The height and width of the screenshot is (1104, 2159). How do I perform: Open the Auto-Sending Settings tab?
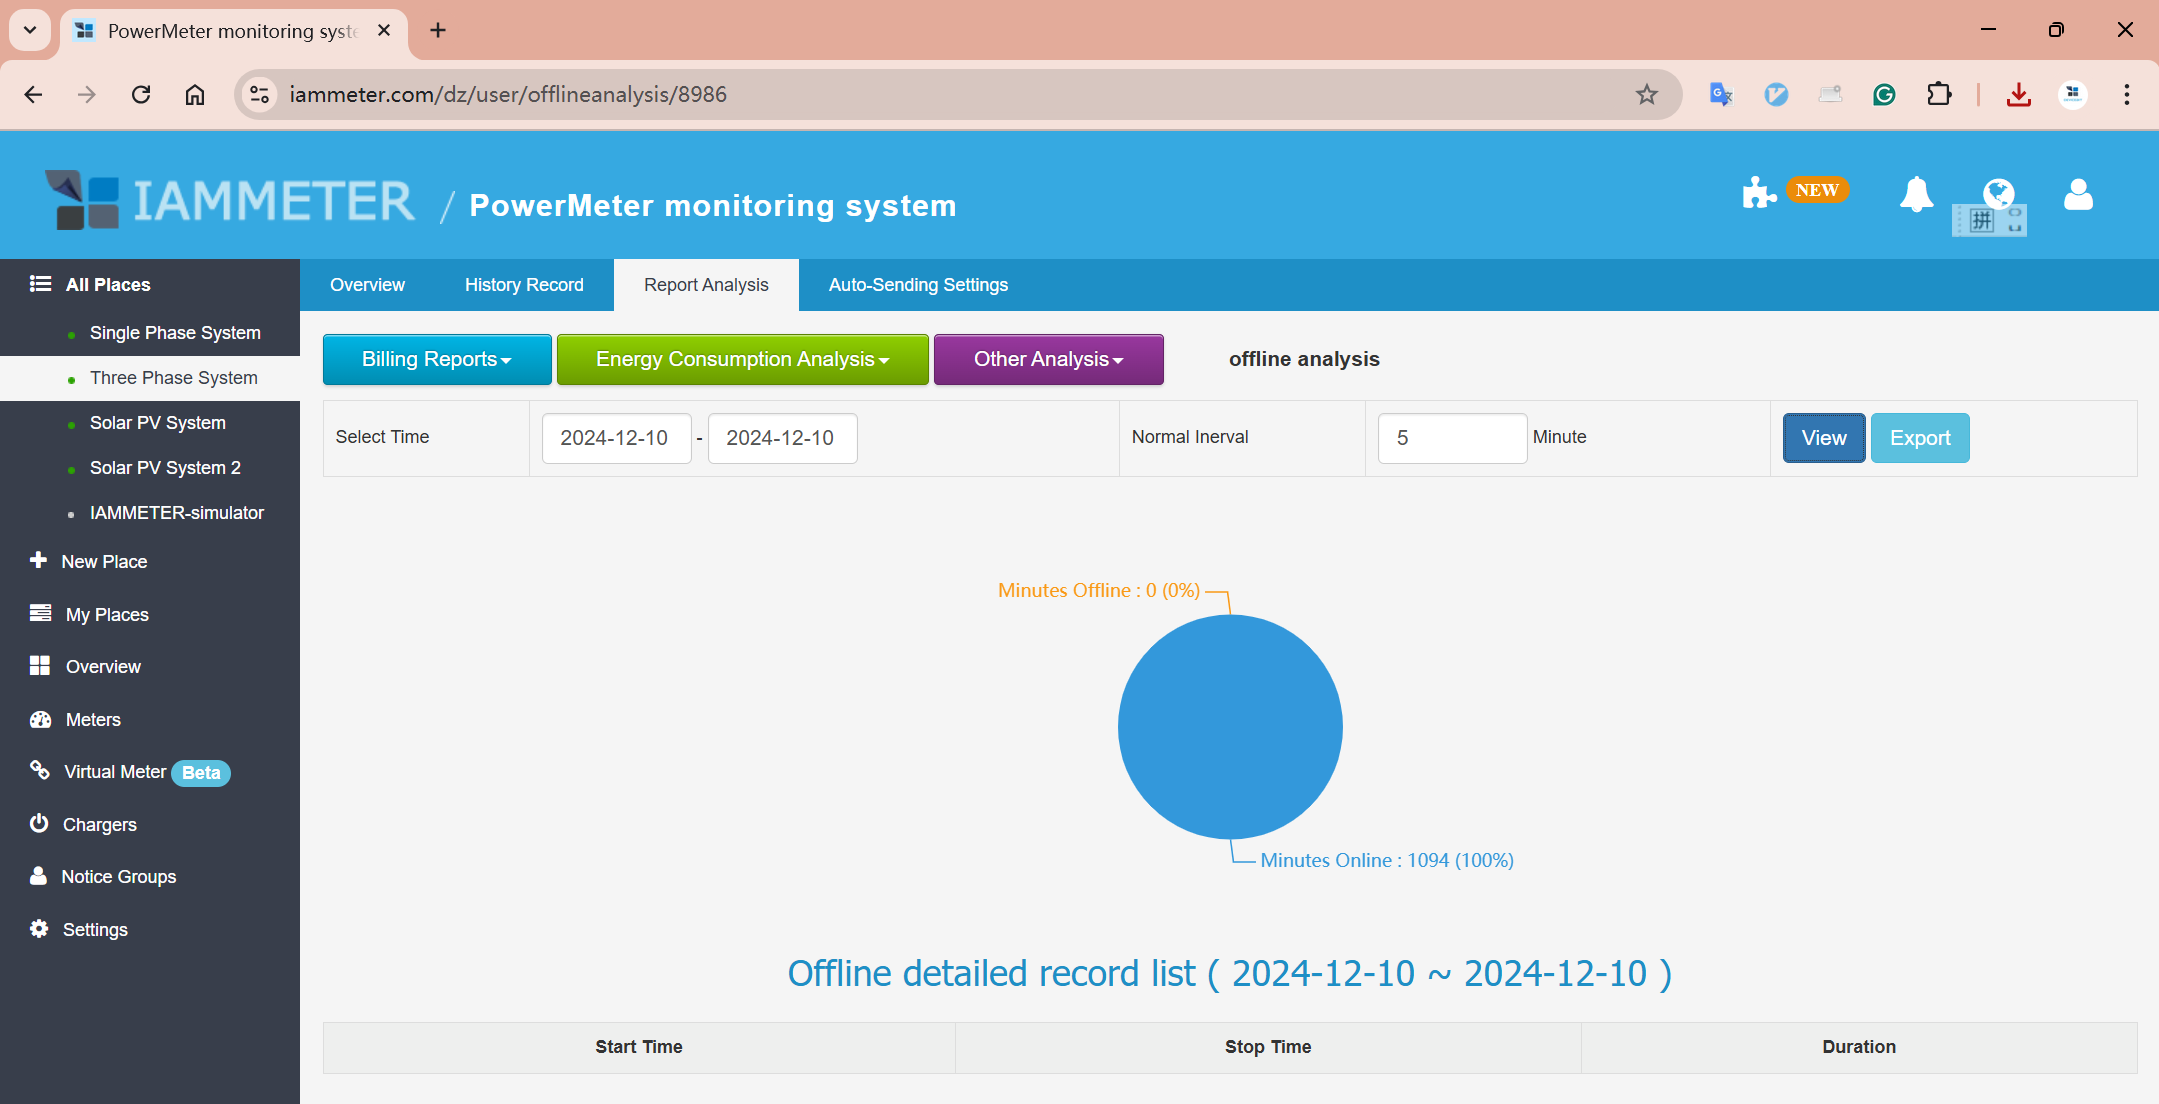pos(918,285)
